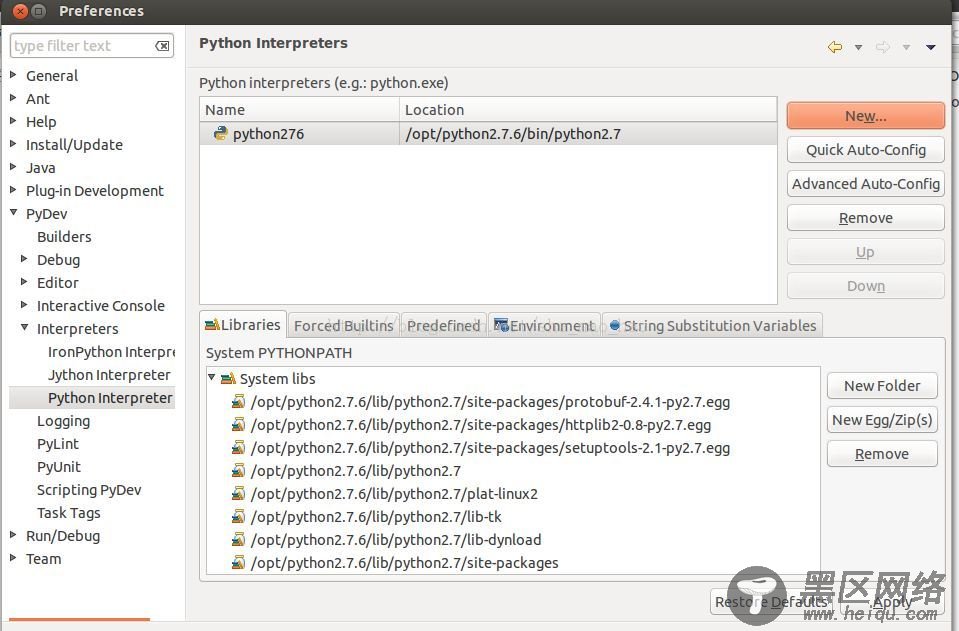
Task: Open the forward history dropdown arrow
Action: 906,48
